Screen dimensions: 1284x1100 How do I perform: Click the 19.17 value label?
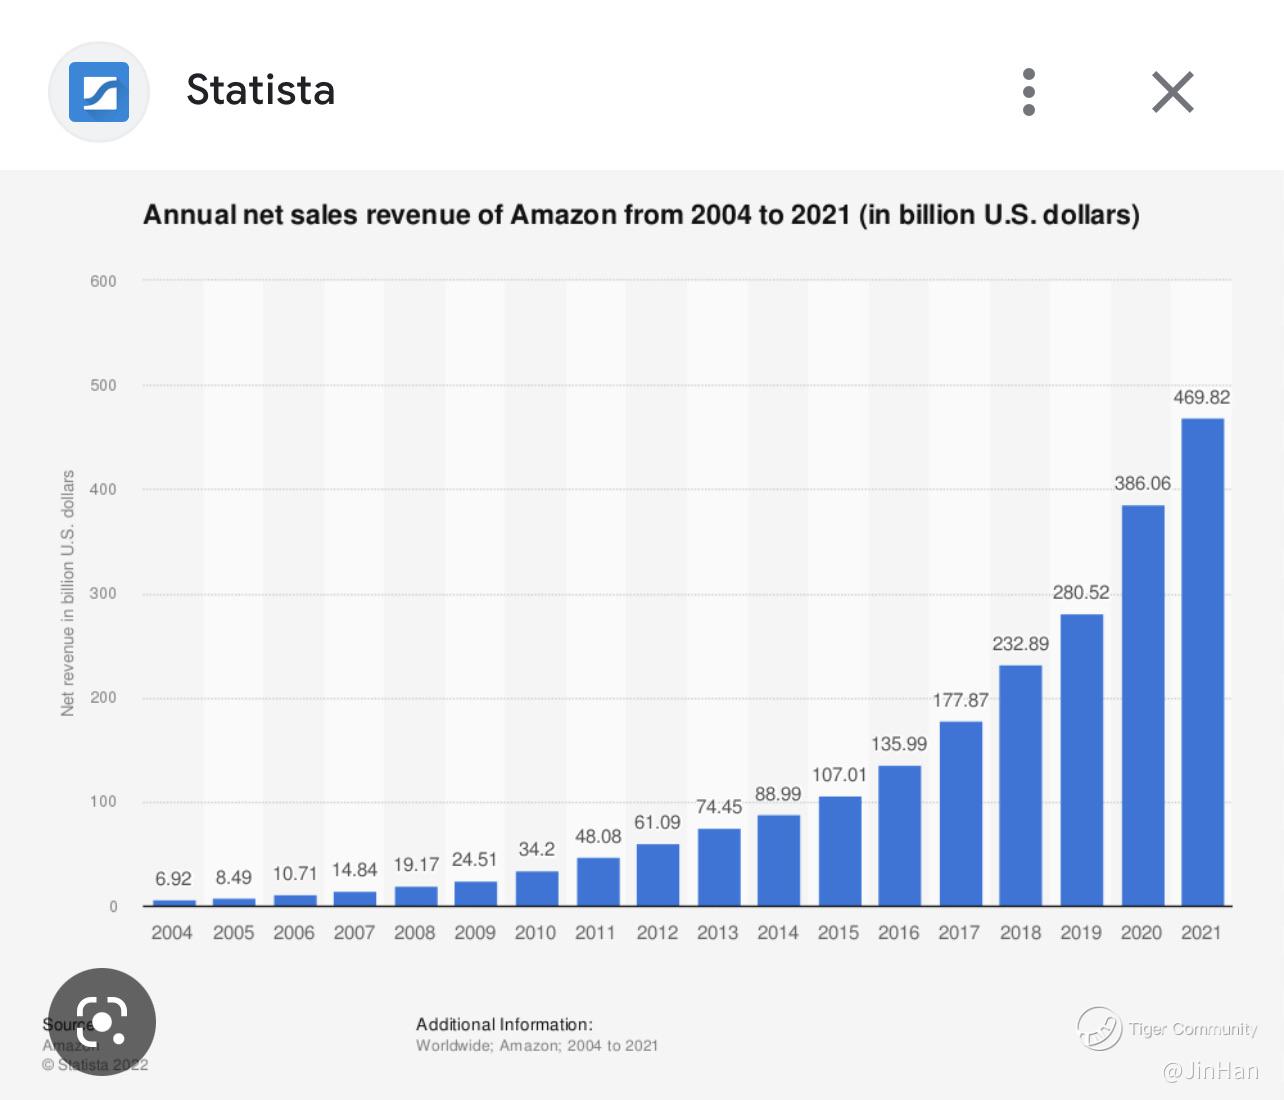point(416,864)
